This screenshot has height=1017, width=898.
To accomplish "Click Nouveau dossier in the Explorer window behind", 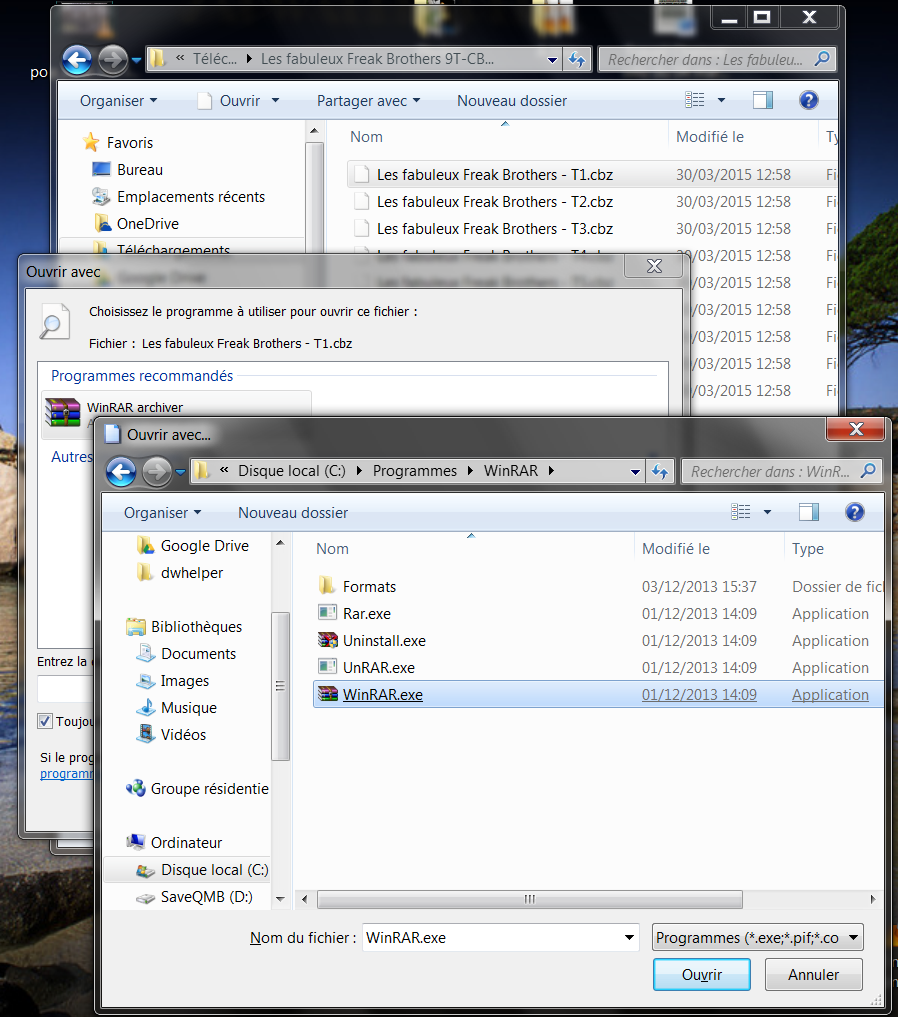I will tap(512, 101).
